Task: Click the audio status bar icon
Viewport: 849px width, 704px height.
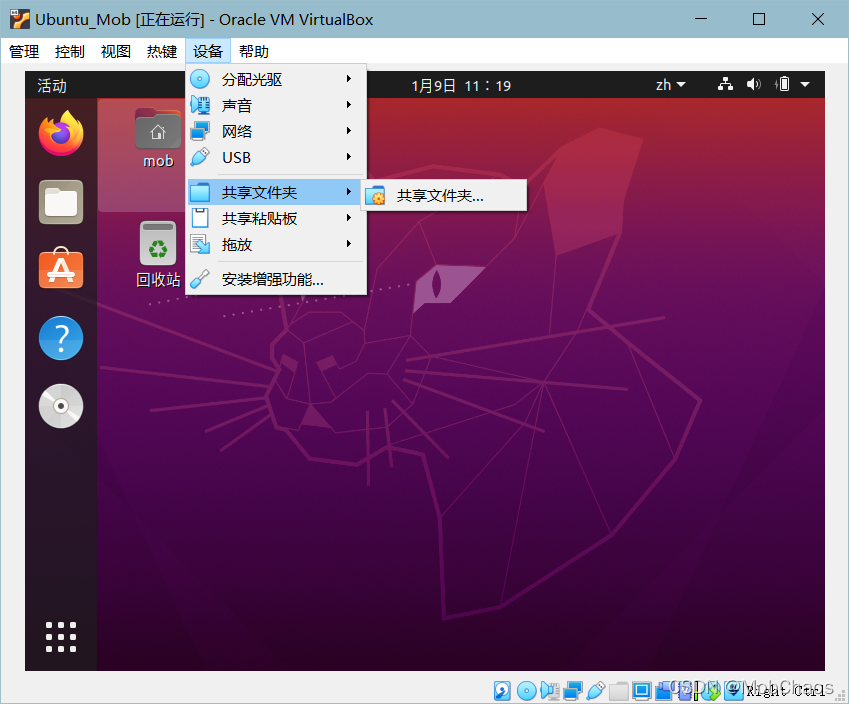Action: click(x=550, y=690)
